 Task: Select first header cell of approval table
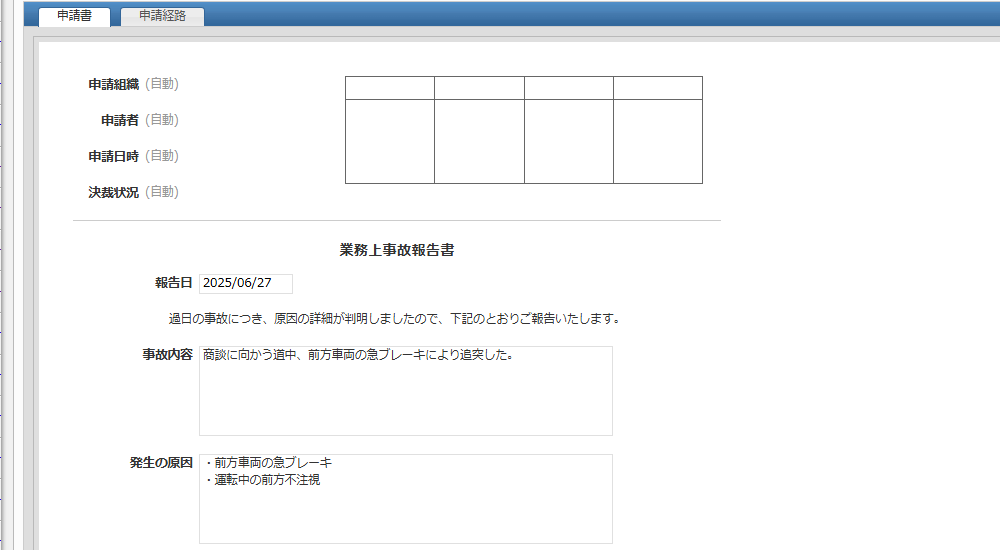390,88
